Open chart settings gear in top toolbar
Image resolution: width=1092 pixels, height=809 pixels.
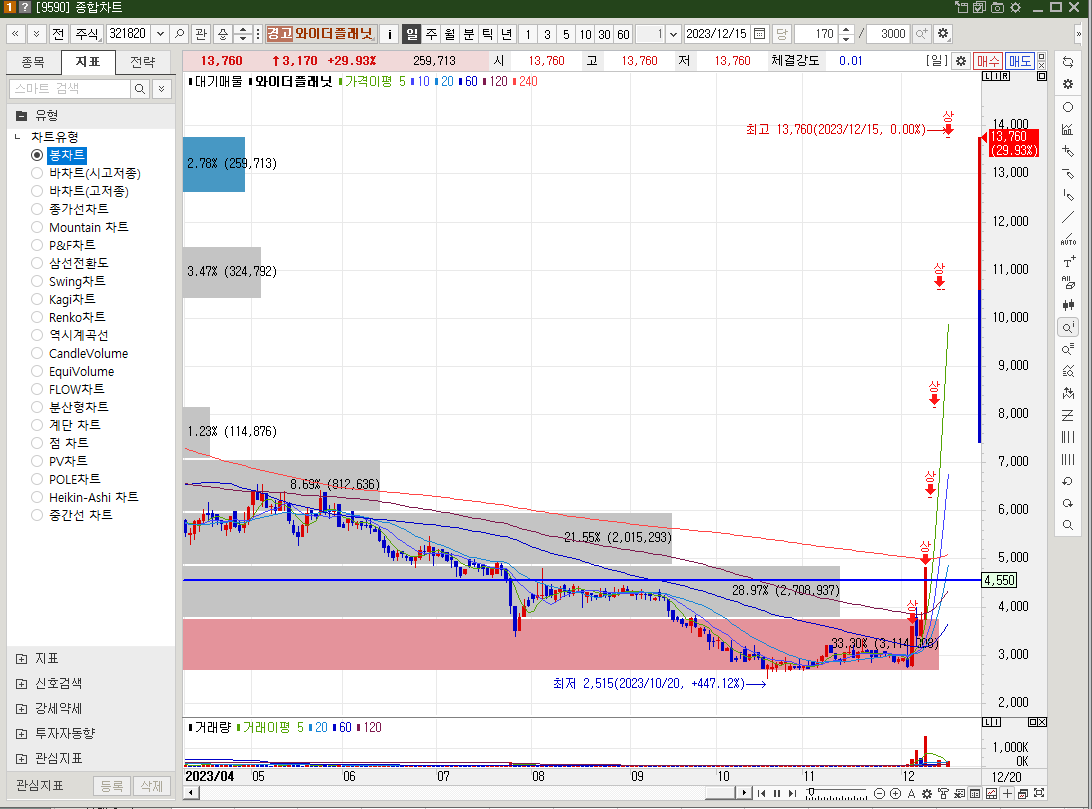943,33
